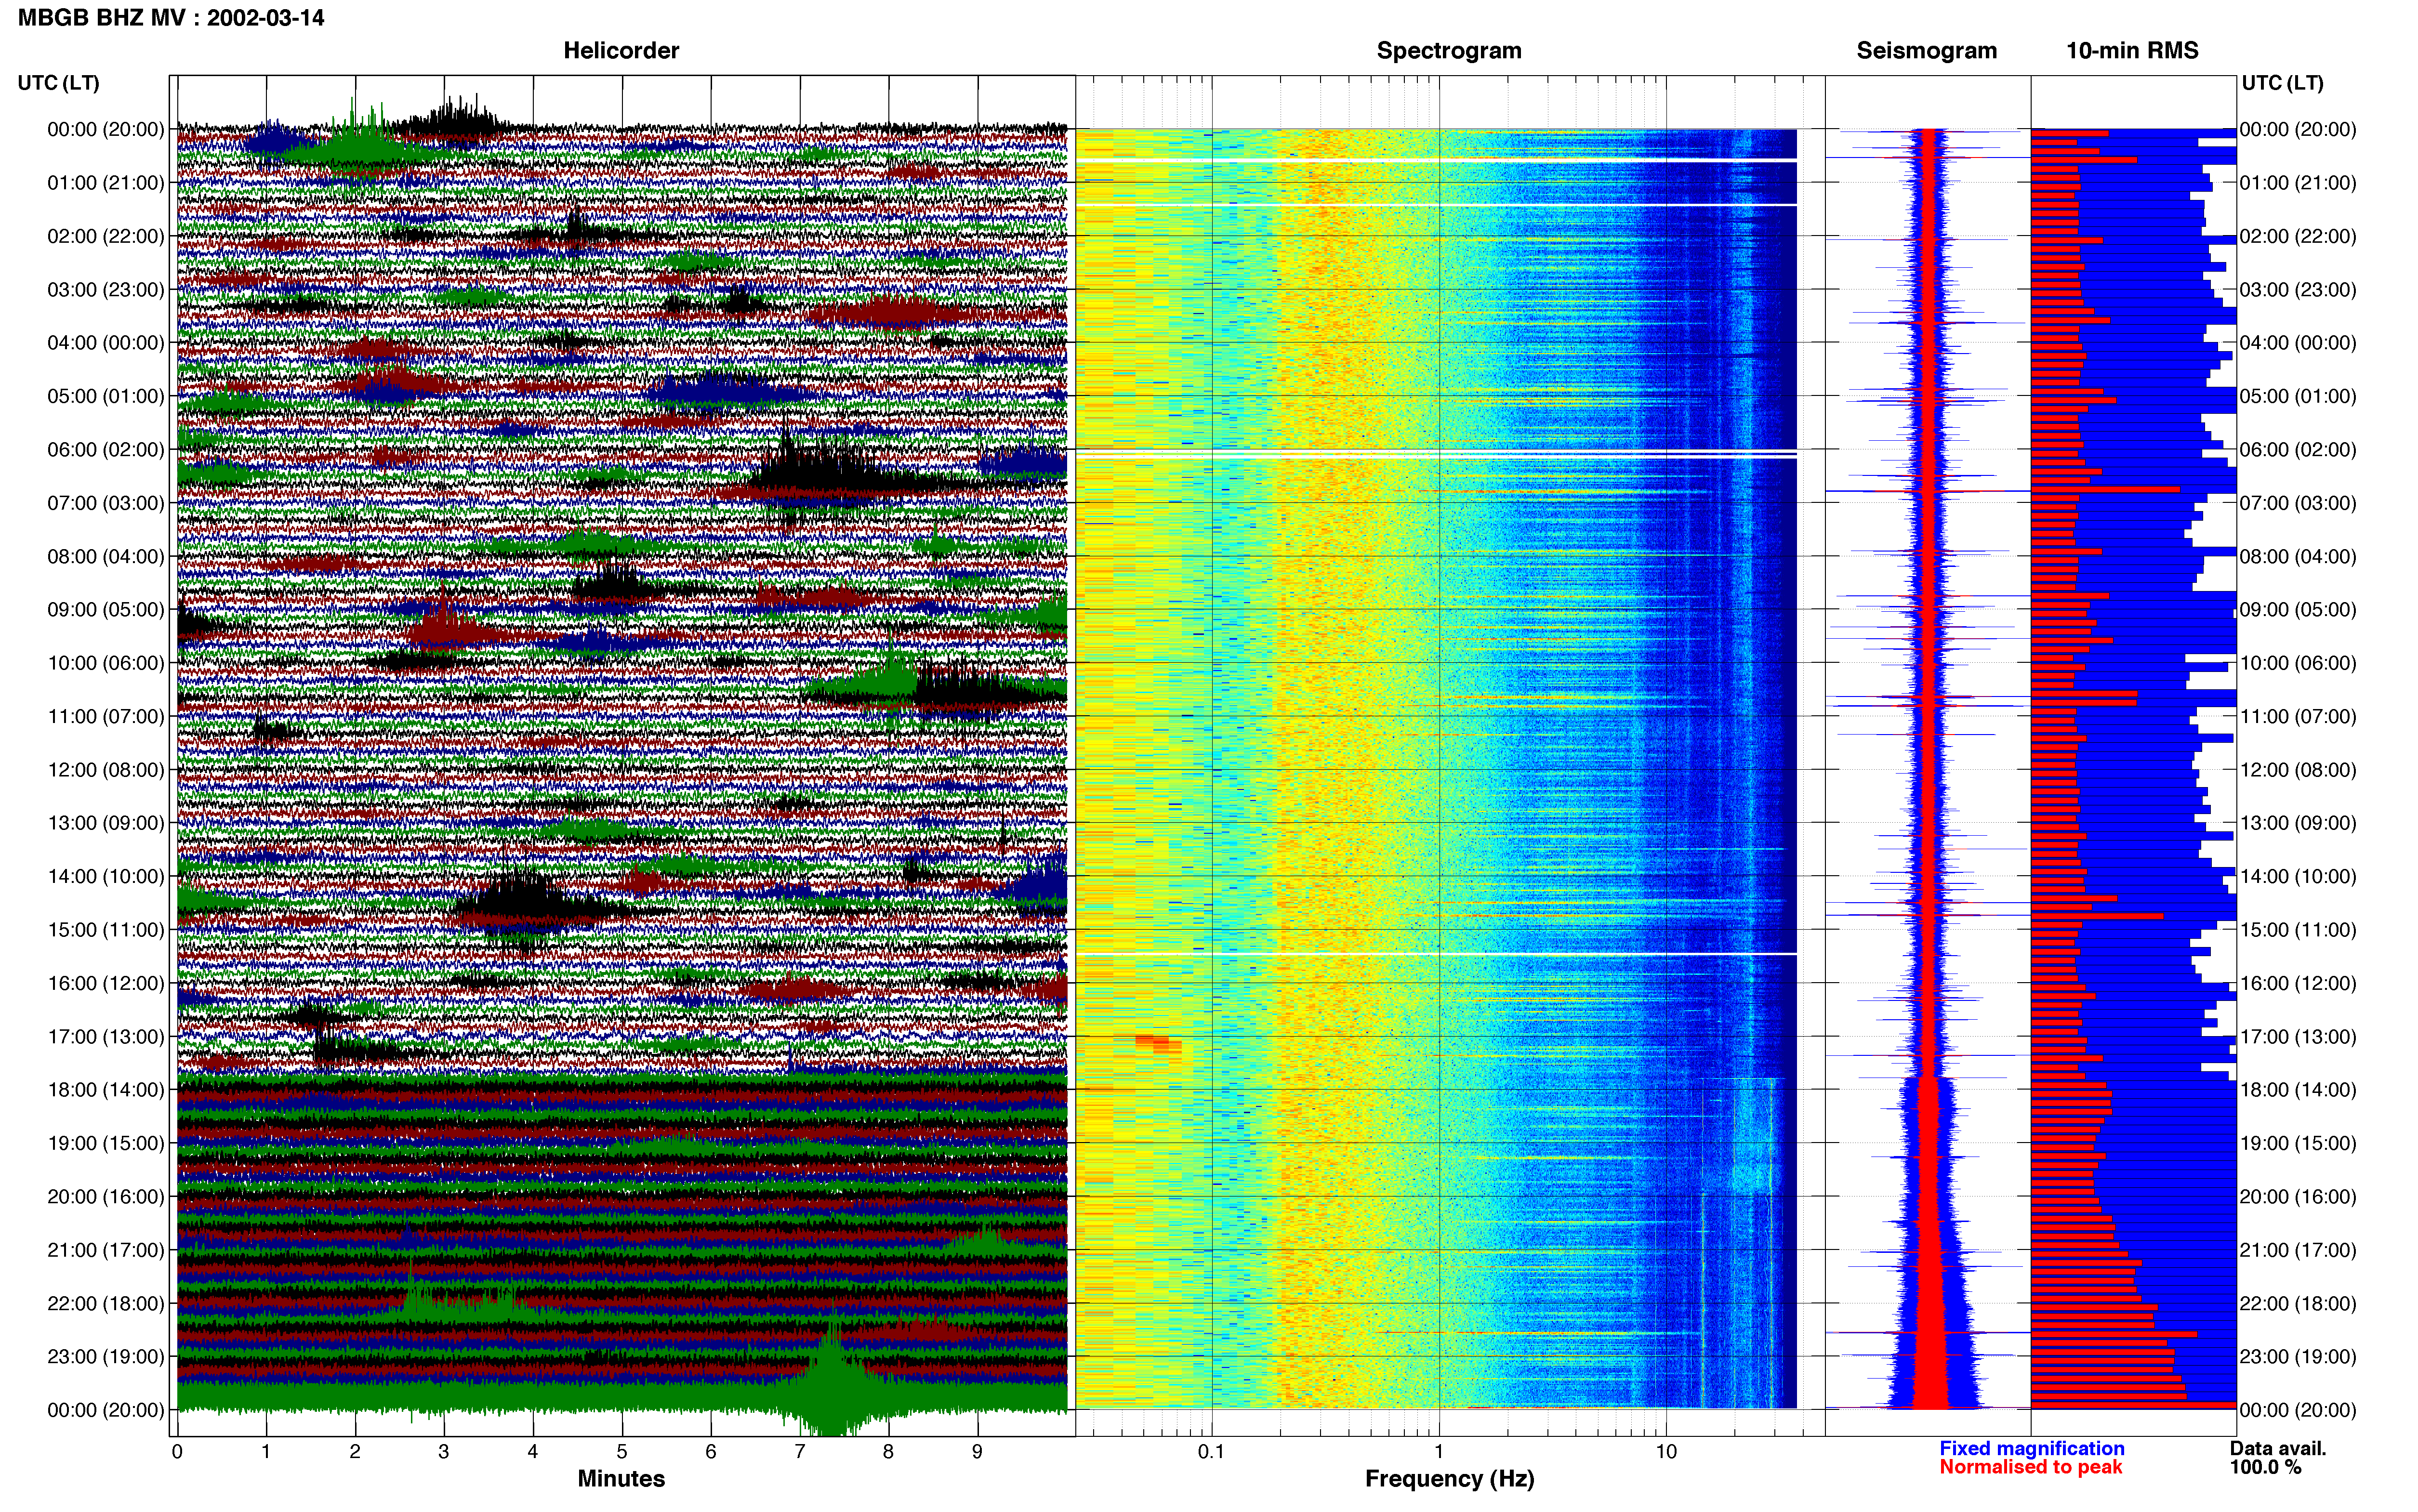Viewport: 2418px width, 1512px height.
Task: Click the '0.1' tick on Frequency axis
Action: pos(1211,1452)
